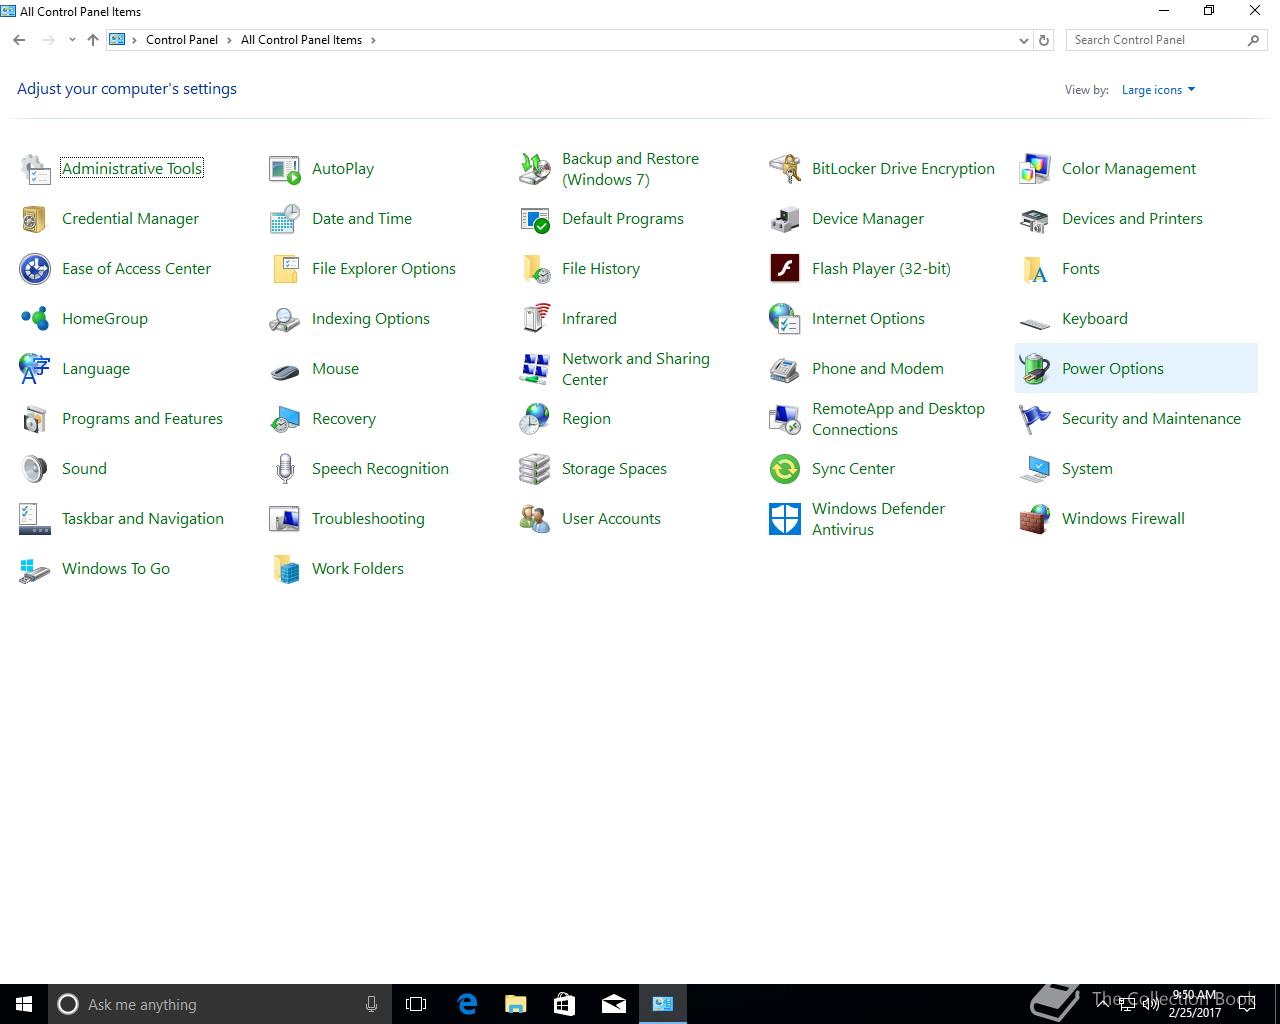Open the Power Options icon
Image resolution: width=1280 pixels, height=1024 pixels.
1035,369
